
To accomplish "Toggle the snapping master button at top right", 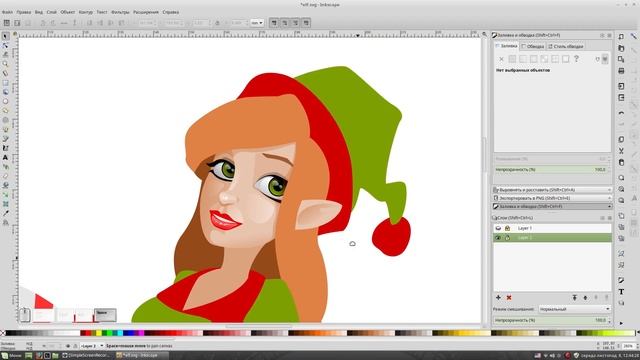I will point(634,37).
